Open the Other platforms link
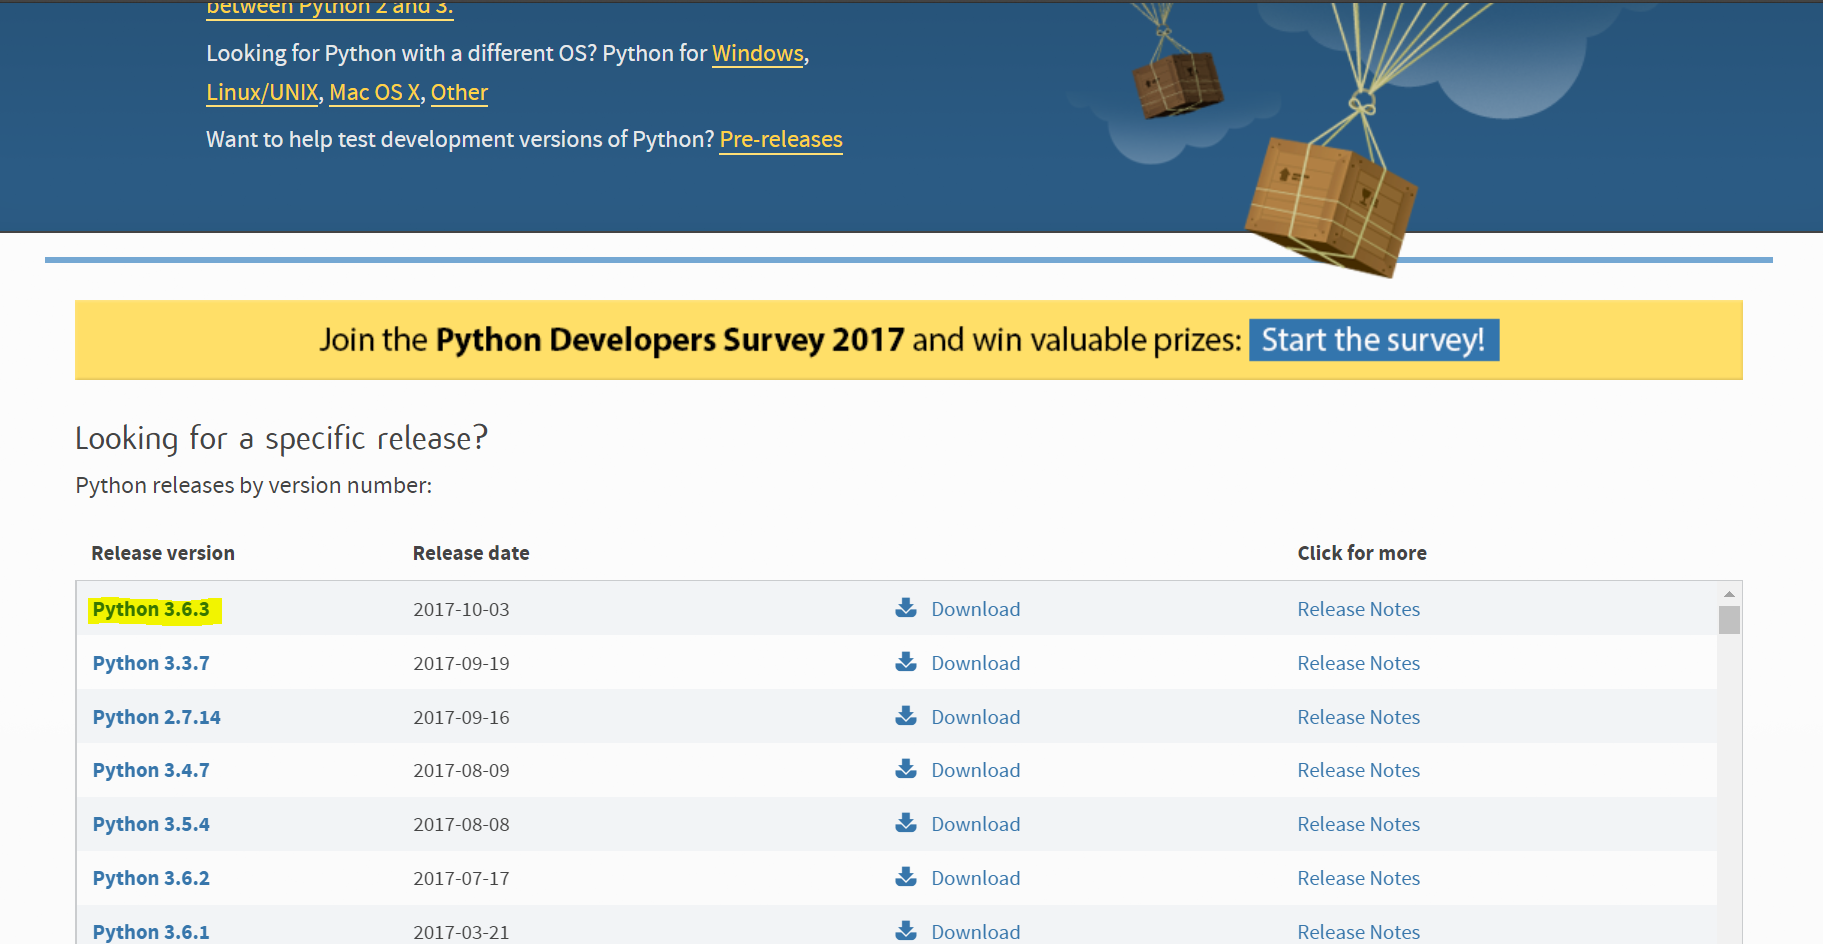Screen dimensions: 1823x944 coord(459,93)
